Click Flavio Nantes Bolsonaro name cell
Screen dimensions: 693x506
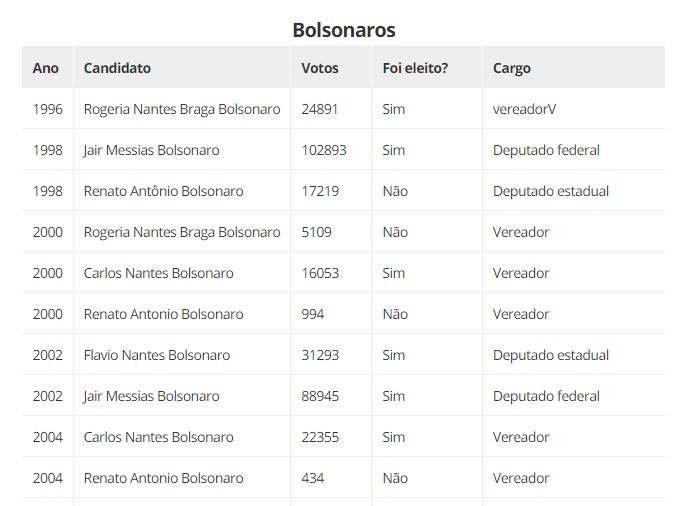pyautogui.click(x=157, y=355)
